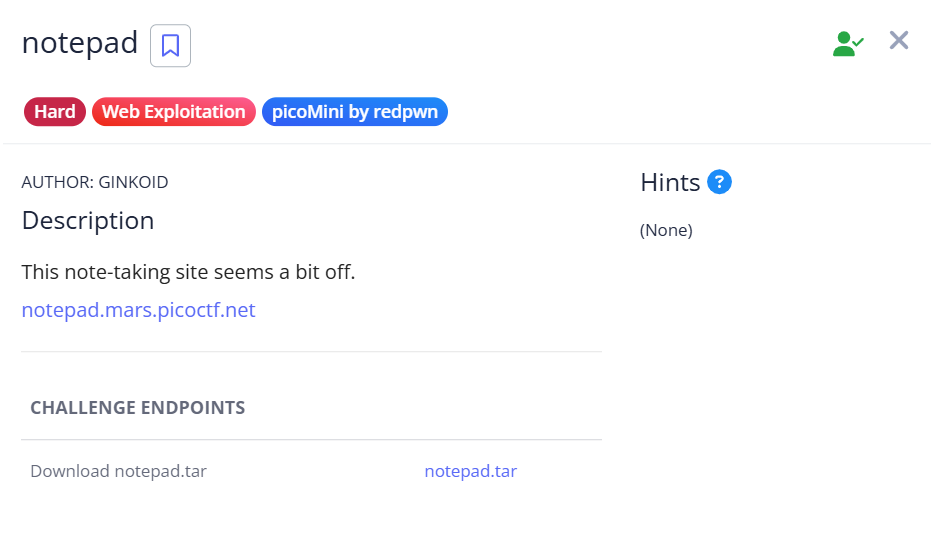Click the "Download notepad.tar" row label
The width and height of the screenshot is (938, 540).
(x=118, y=471)
